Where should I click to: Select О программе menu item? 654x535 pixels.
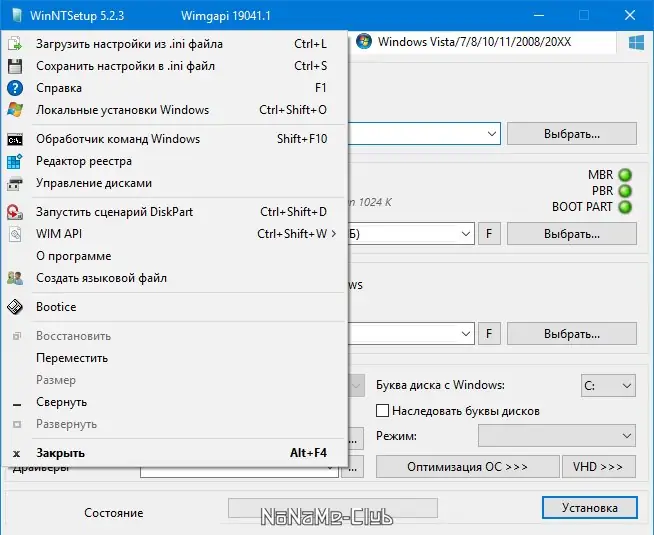(x=176, y=256)
